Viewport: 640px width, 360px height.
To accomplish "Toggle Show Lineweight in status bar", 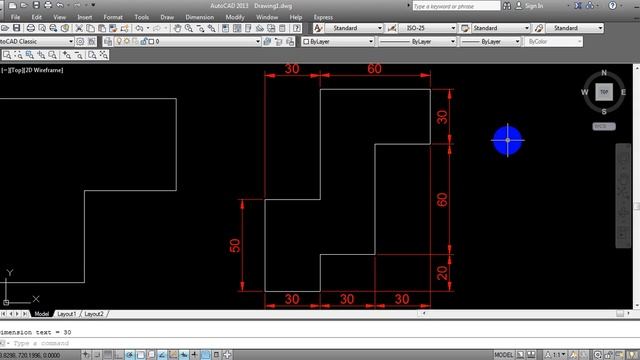I will click(195, 355).
